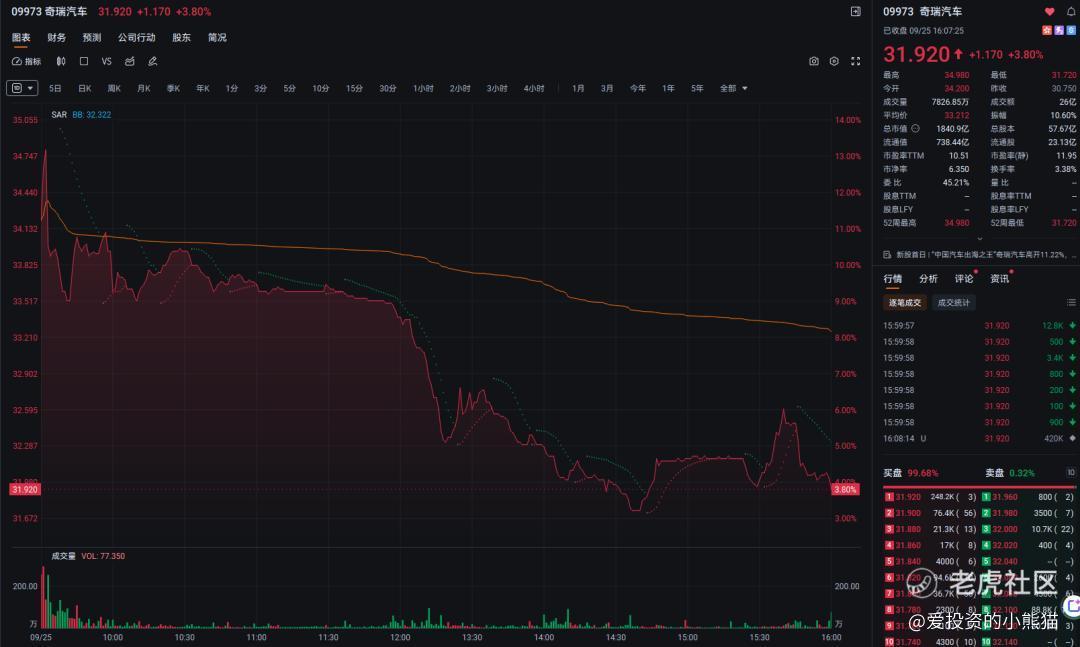Viewport: 1080px width, 647px height.
Task: Open chart settings hexagon icon
Action: coord(834,61)
